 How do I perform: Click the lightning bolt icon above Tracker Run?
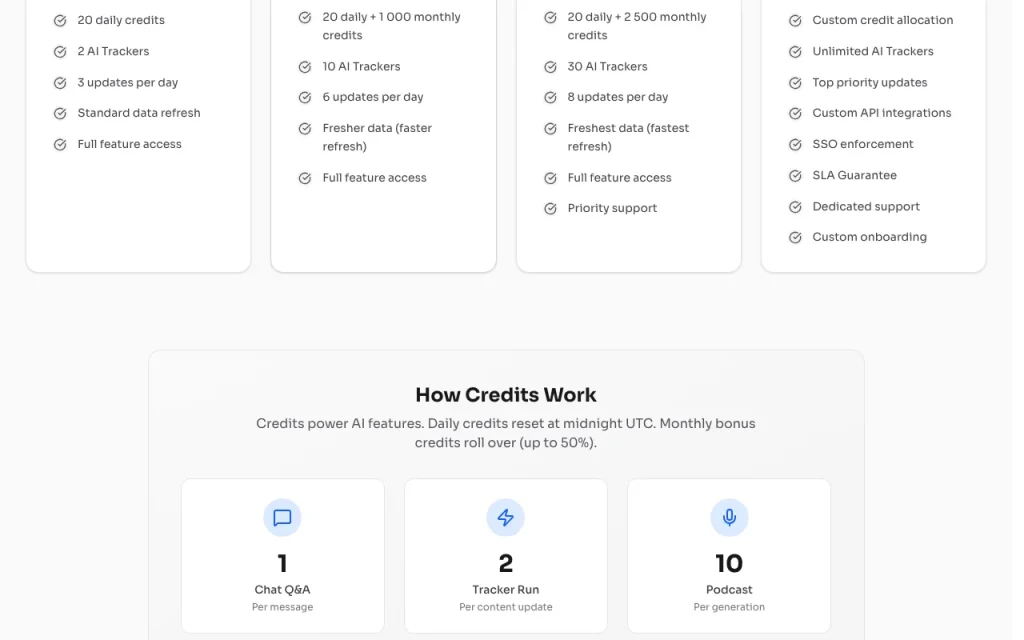tap(505, 518)
